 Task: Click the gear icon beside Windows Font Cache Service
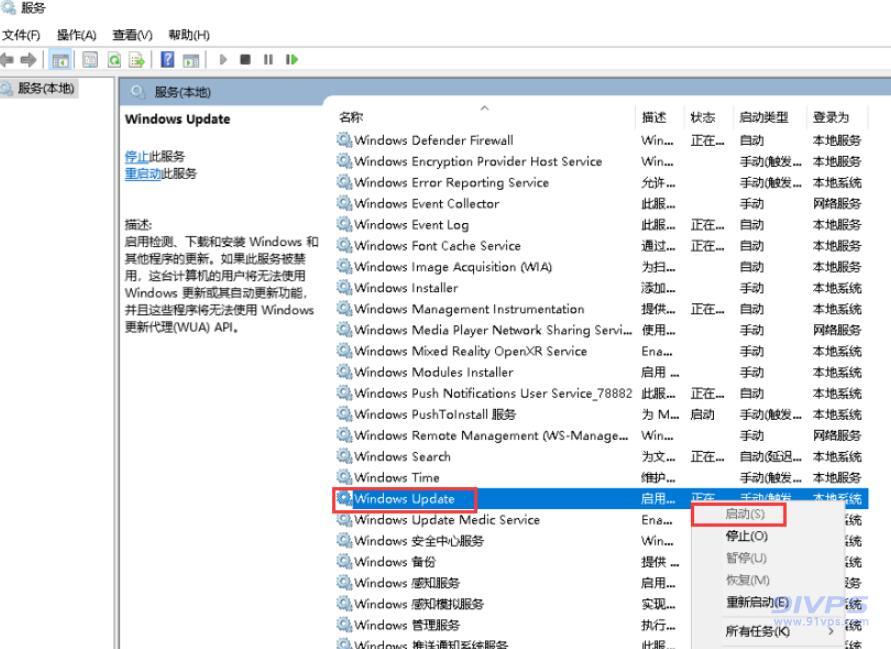pos(344,245)
